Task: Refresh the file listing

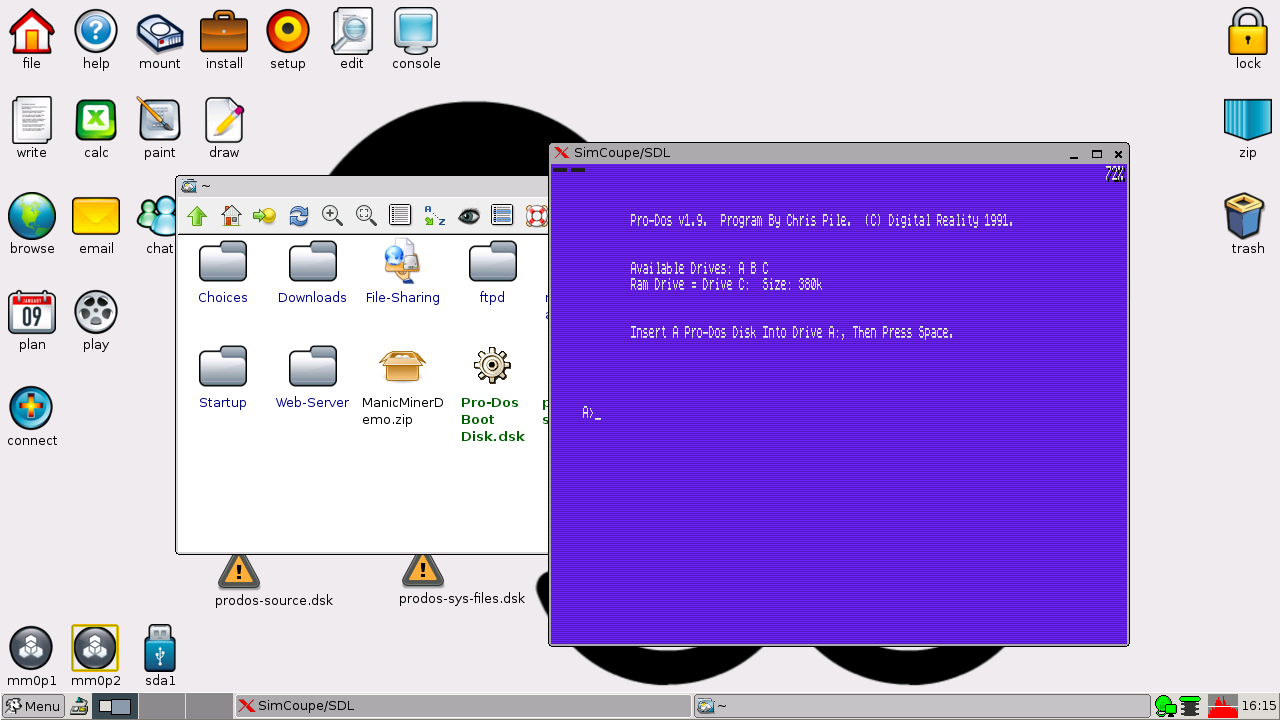Action: click(298, 215)
